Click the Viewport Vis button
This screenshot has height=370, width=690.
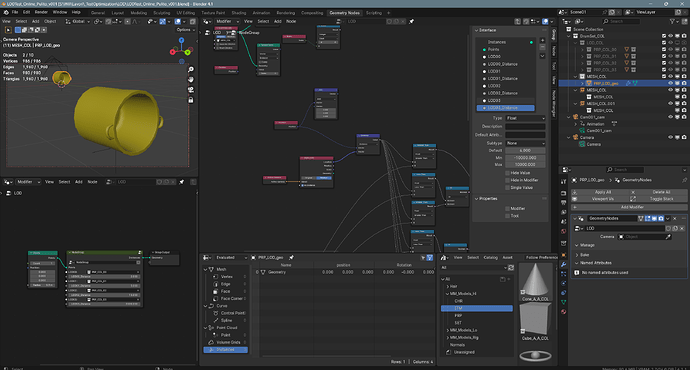(599, 199)
